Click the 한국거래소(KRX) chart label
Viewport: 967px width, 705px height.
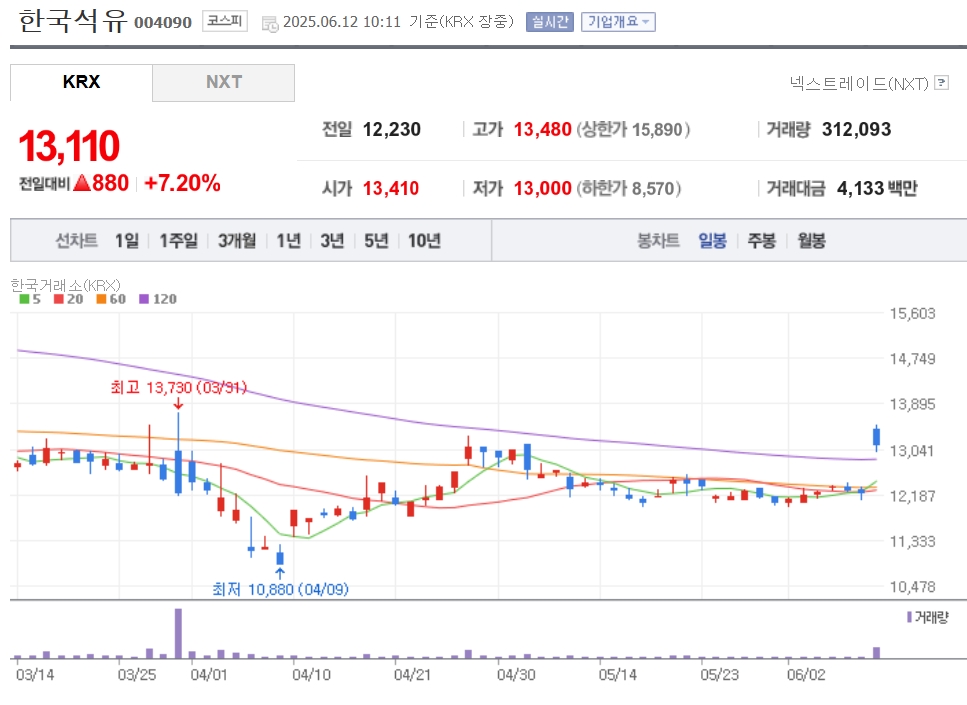[65, 285]
